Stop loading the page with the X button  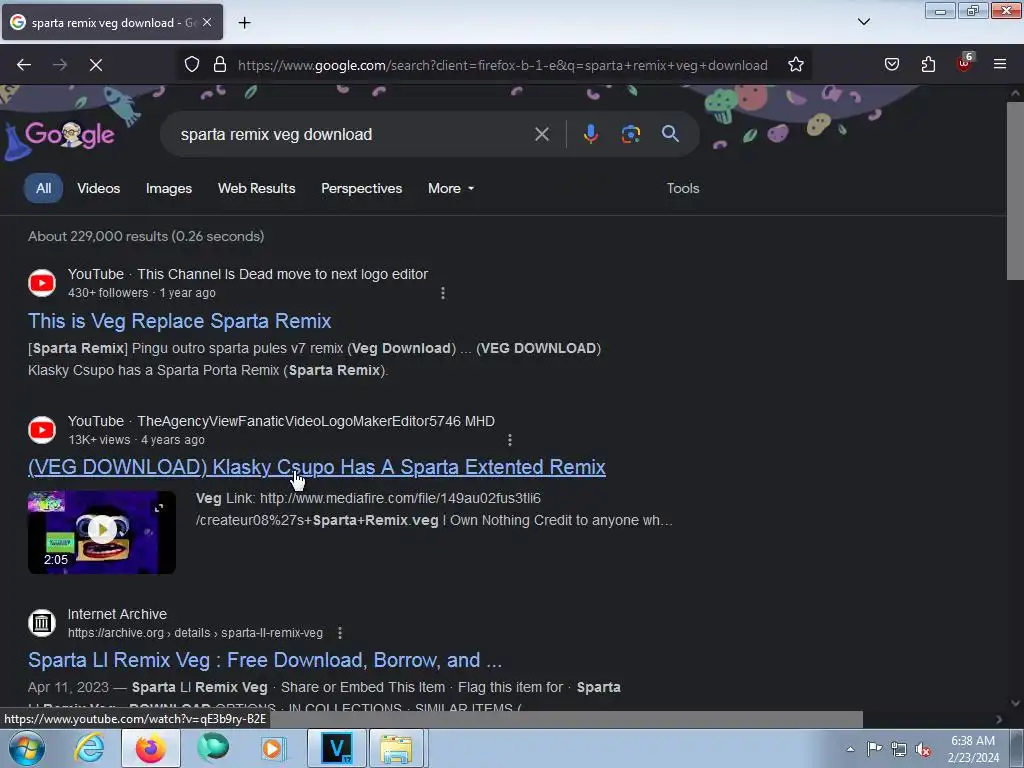[96, 65]
